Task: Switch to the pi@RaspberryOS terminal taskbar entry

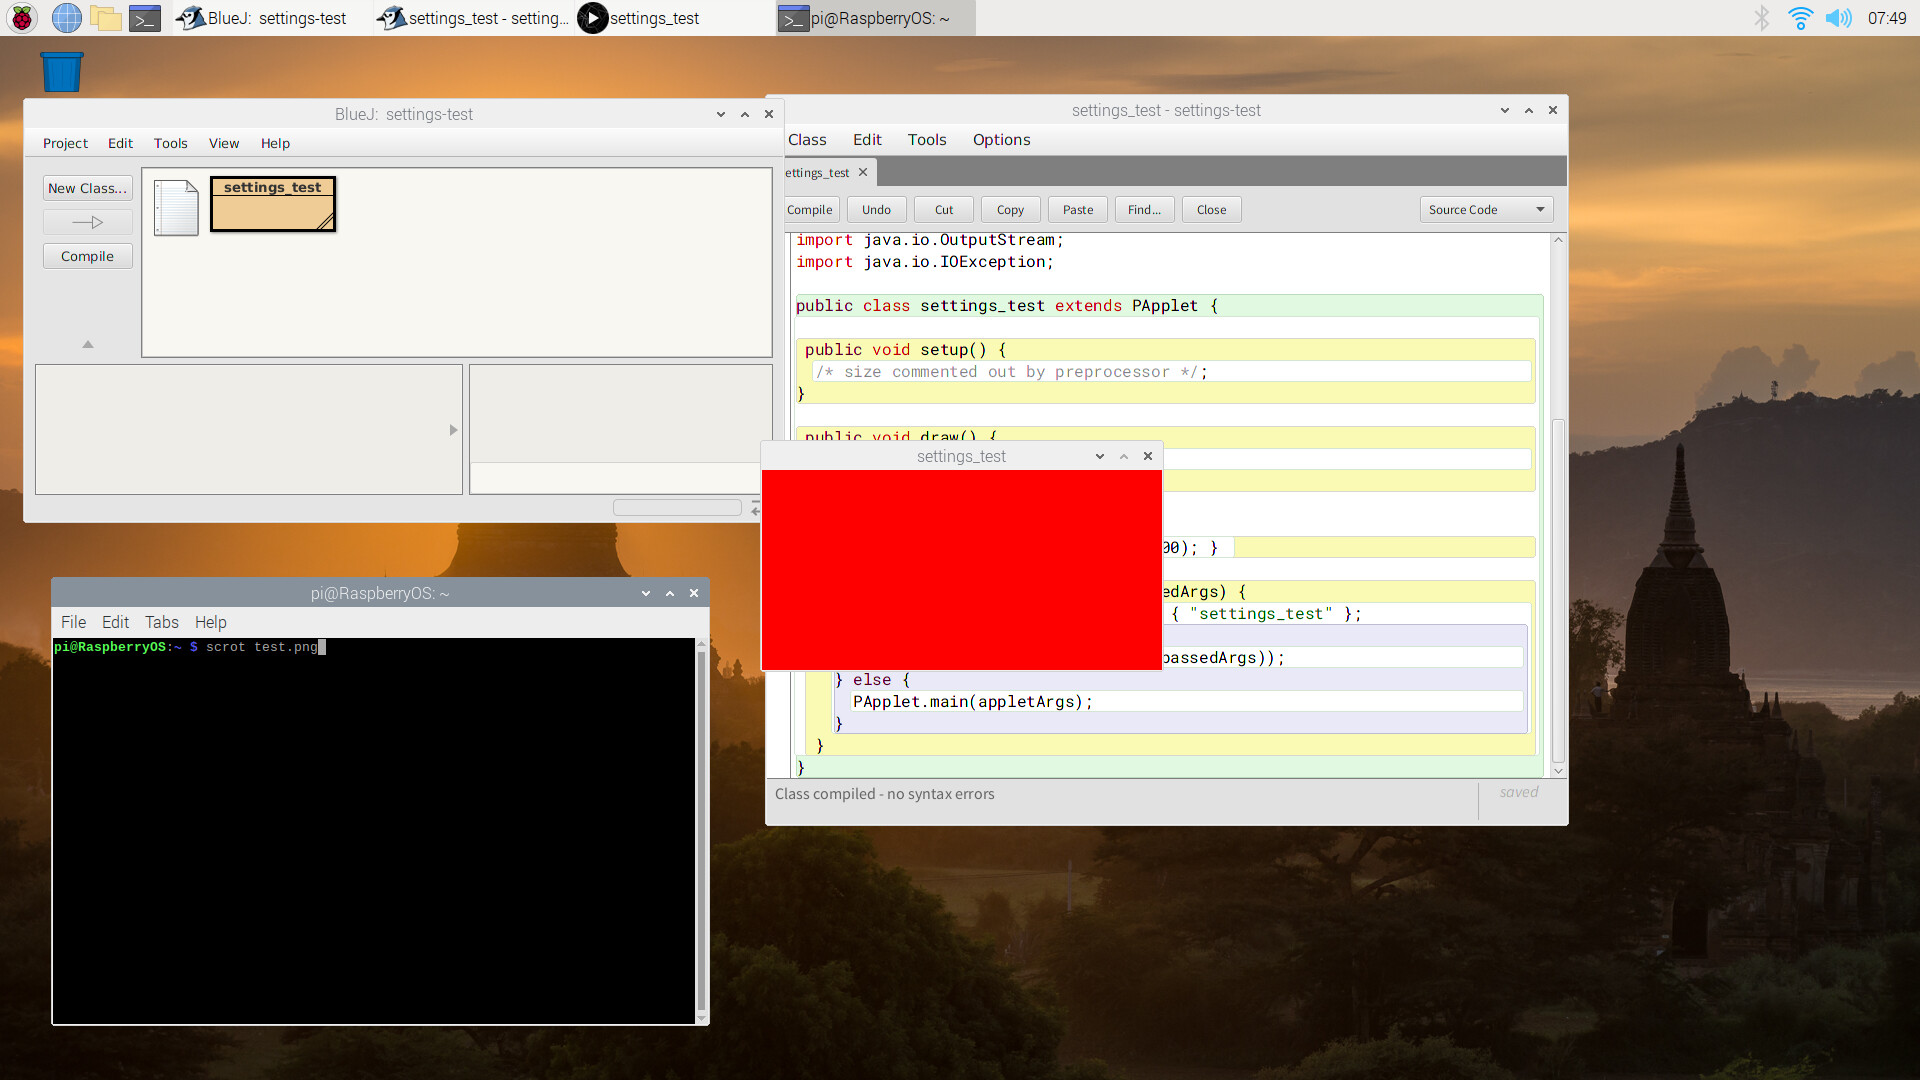Action: 876,18
